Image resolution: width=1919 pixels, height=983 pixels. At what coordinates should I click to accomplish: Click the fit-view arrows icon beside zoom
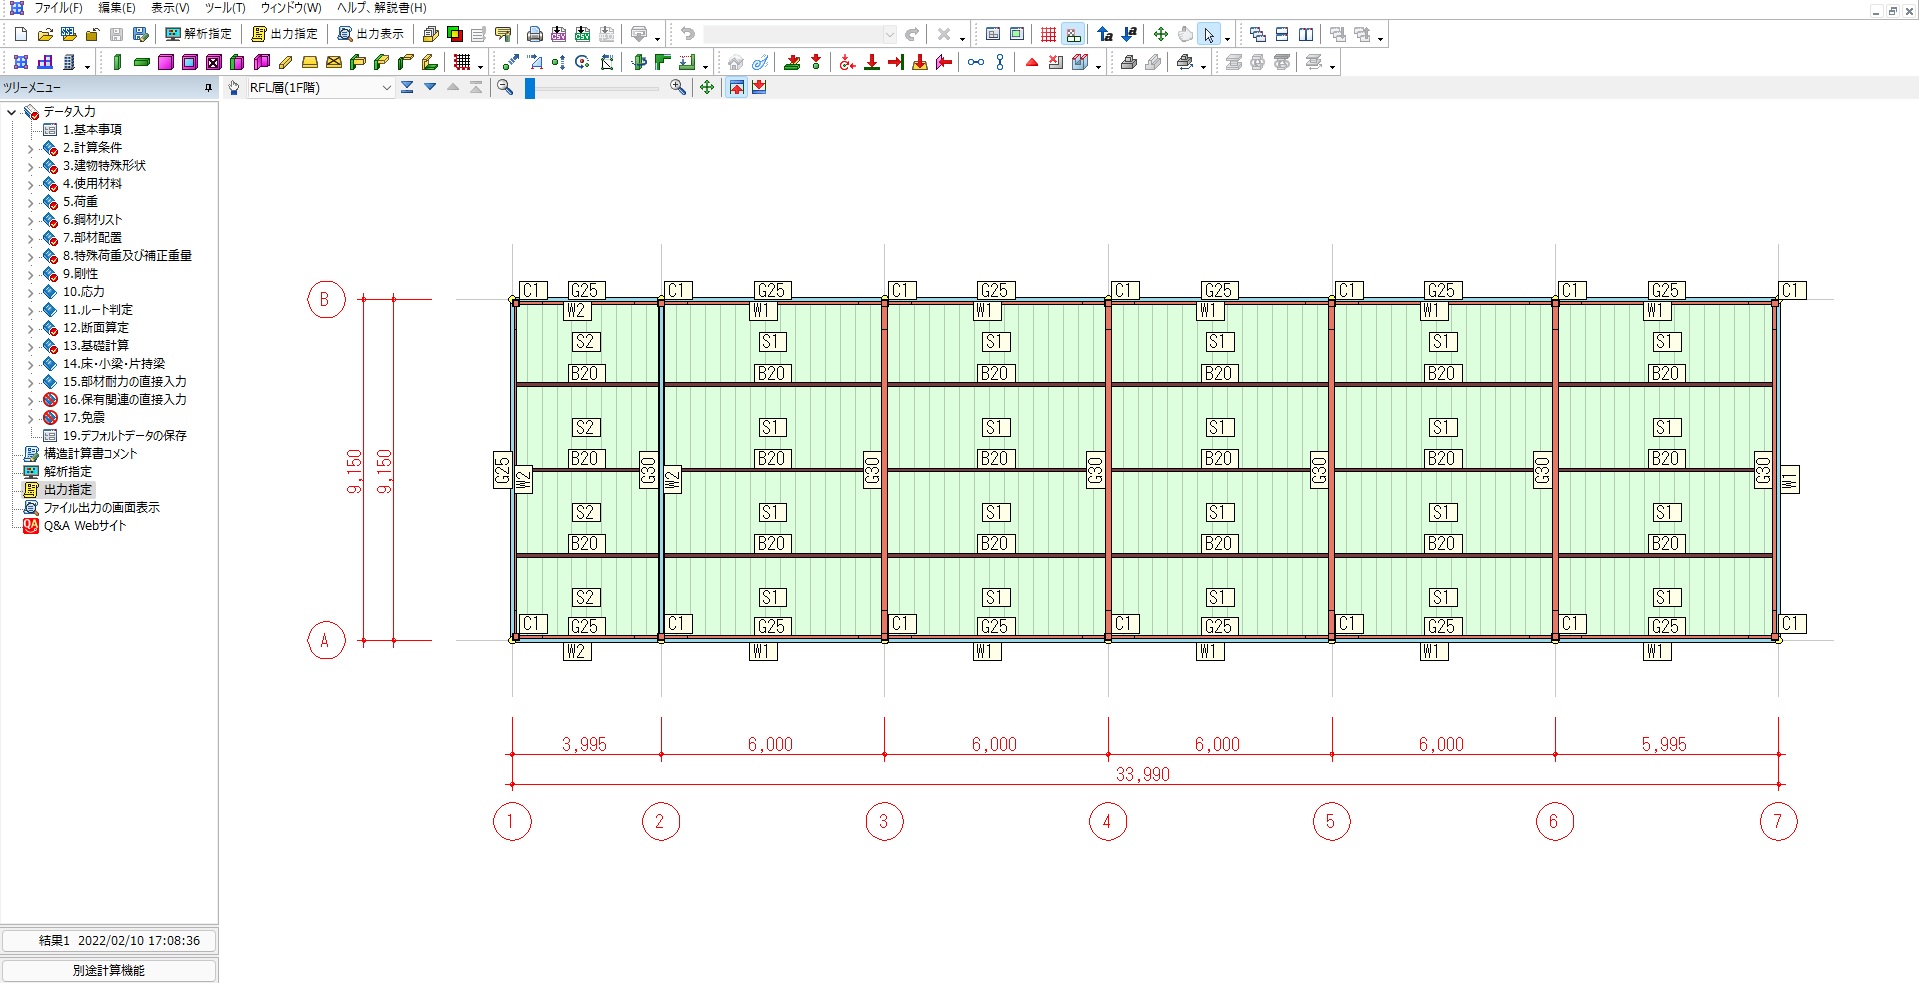(x=707, y=88)
